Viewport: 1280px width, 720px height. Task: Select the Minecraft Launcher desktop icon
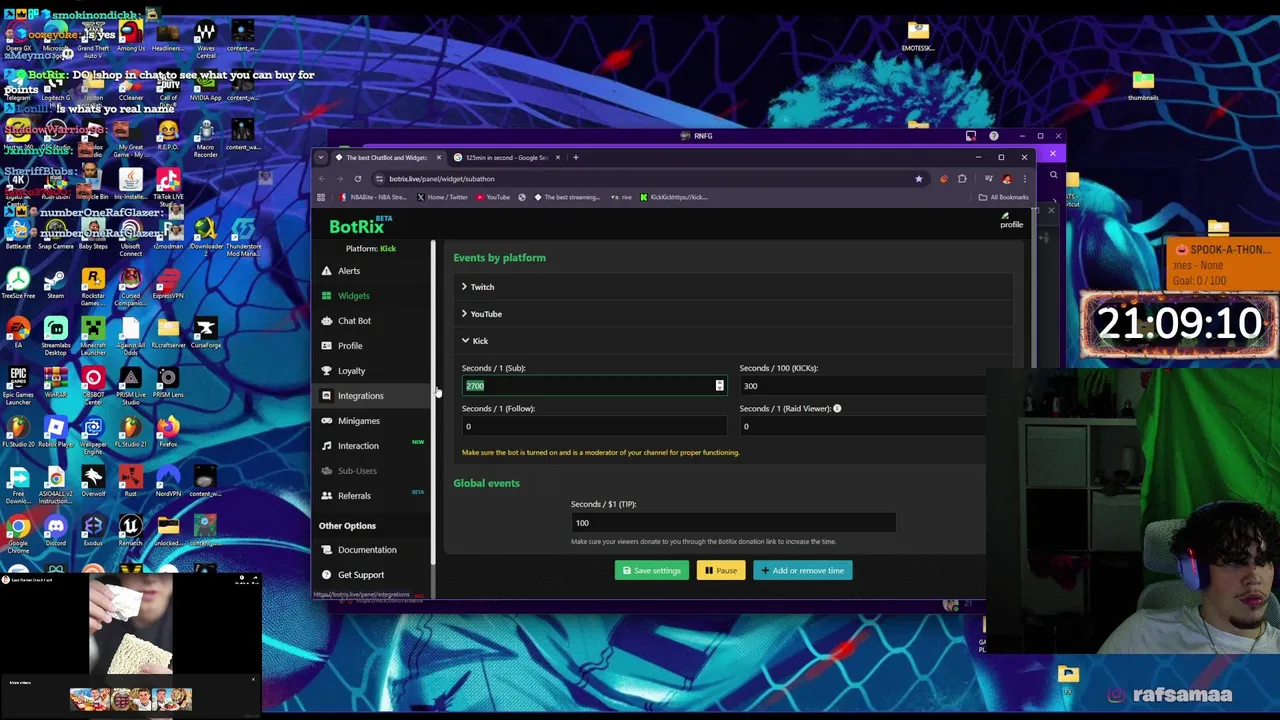[x=93, y=335]
